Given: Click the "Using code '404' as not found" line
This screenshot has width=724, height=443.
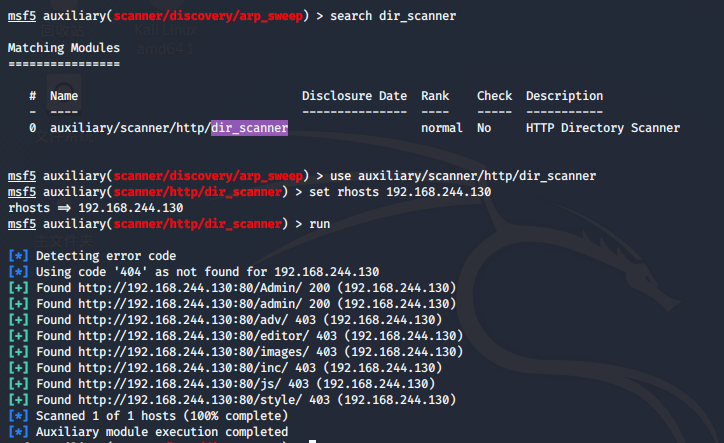Looking at the screenshot, I should click(208, 272).
